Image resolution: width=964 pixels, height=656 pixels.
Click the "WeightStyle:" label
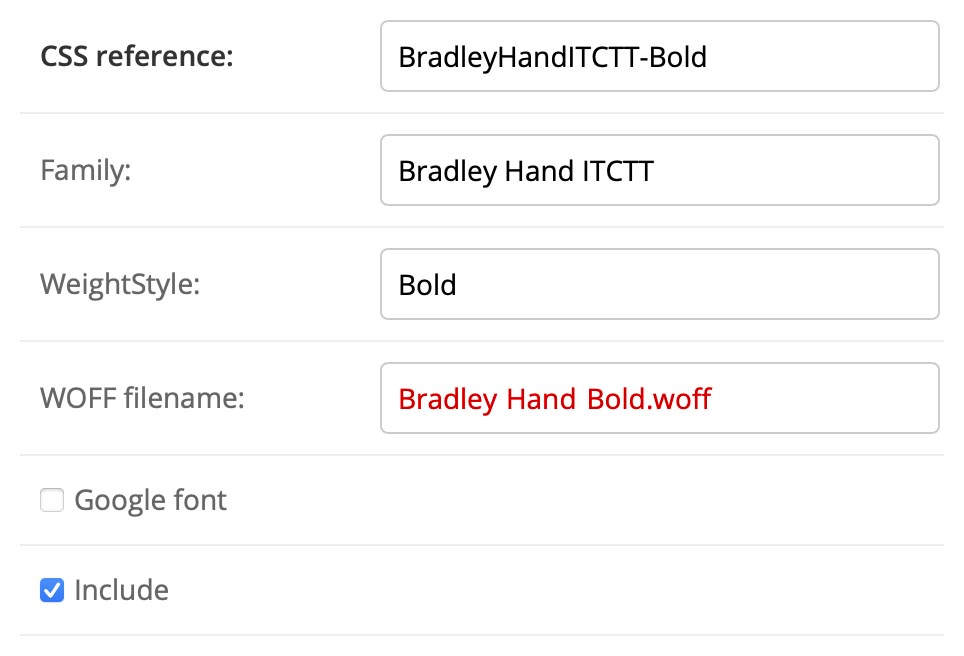coord(120,285)
